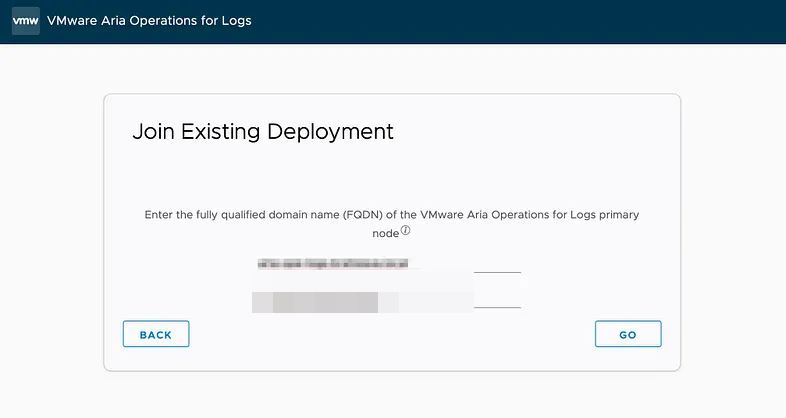Click the word node beside info icon
This screenshot has width=786, height=418.
coord(385,232)
